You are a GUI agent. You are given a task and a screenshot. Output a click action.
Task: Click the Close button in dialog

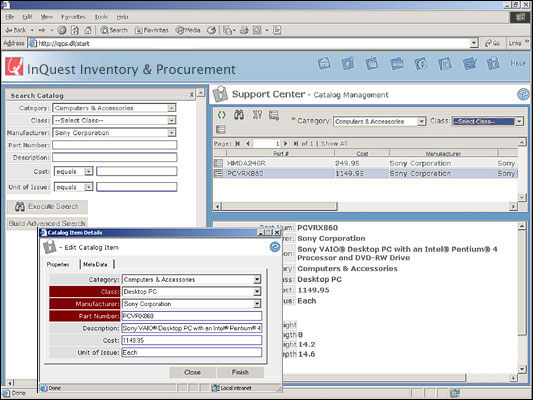(192, 372)
